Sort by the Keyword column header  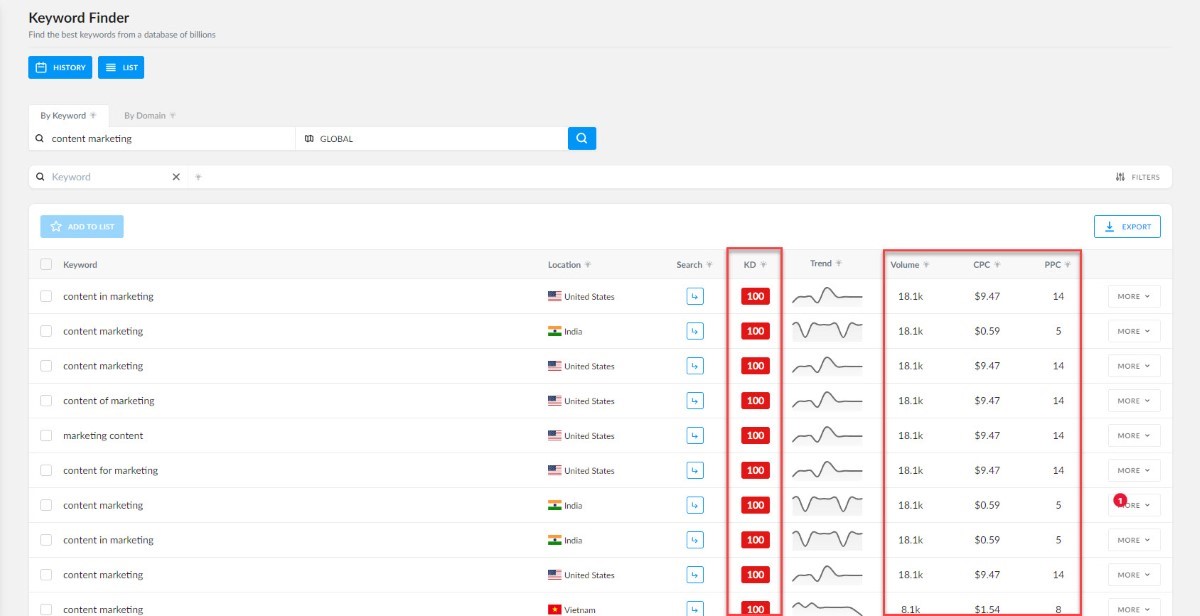point(80,265)
